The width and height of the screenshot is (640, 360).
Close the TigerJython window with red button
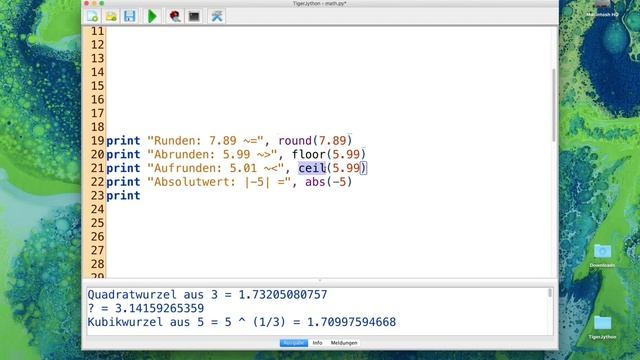tap(87, 3)
